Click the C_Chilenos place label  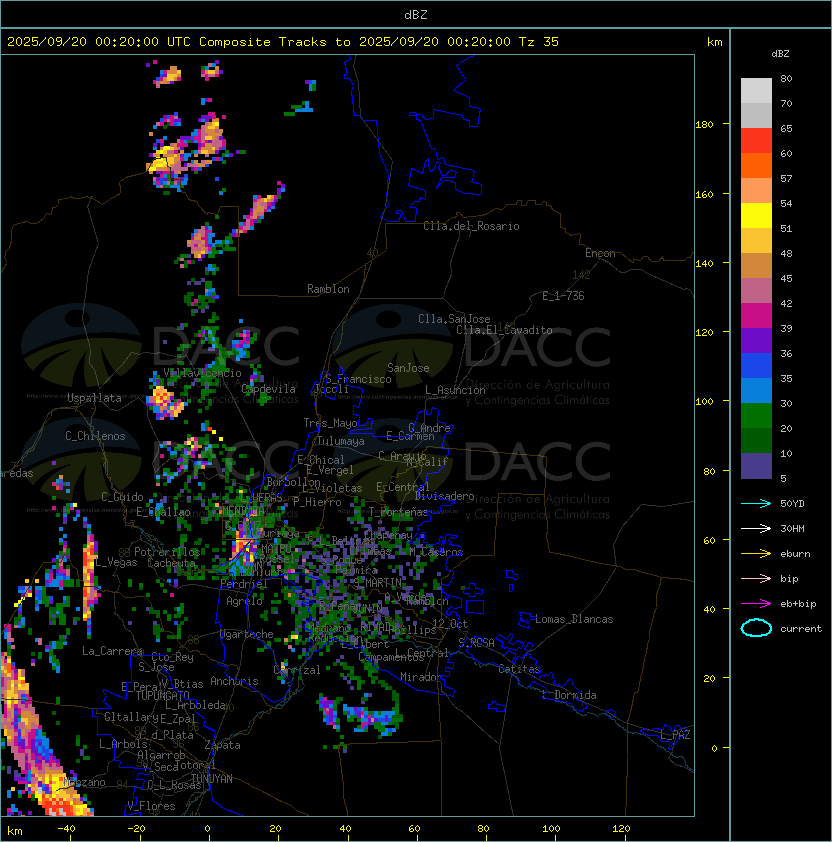coord(95,436)
